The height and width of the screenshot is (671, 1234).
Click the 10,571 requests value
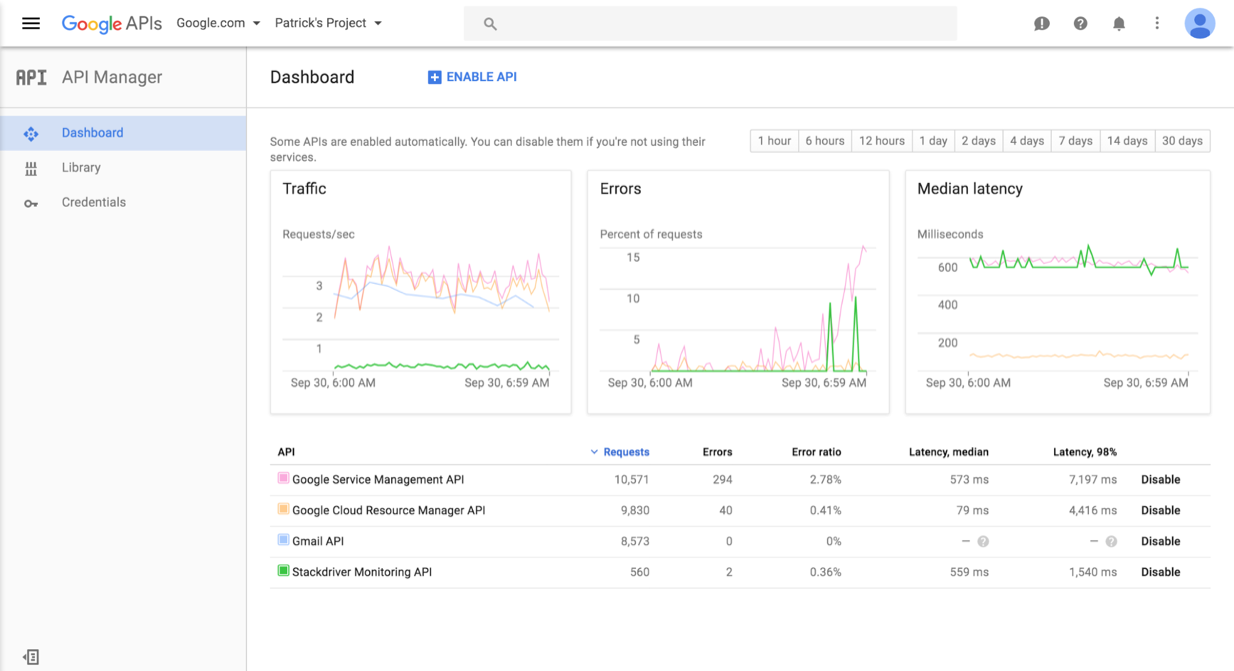(x=632, y=480)
